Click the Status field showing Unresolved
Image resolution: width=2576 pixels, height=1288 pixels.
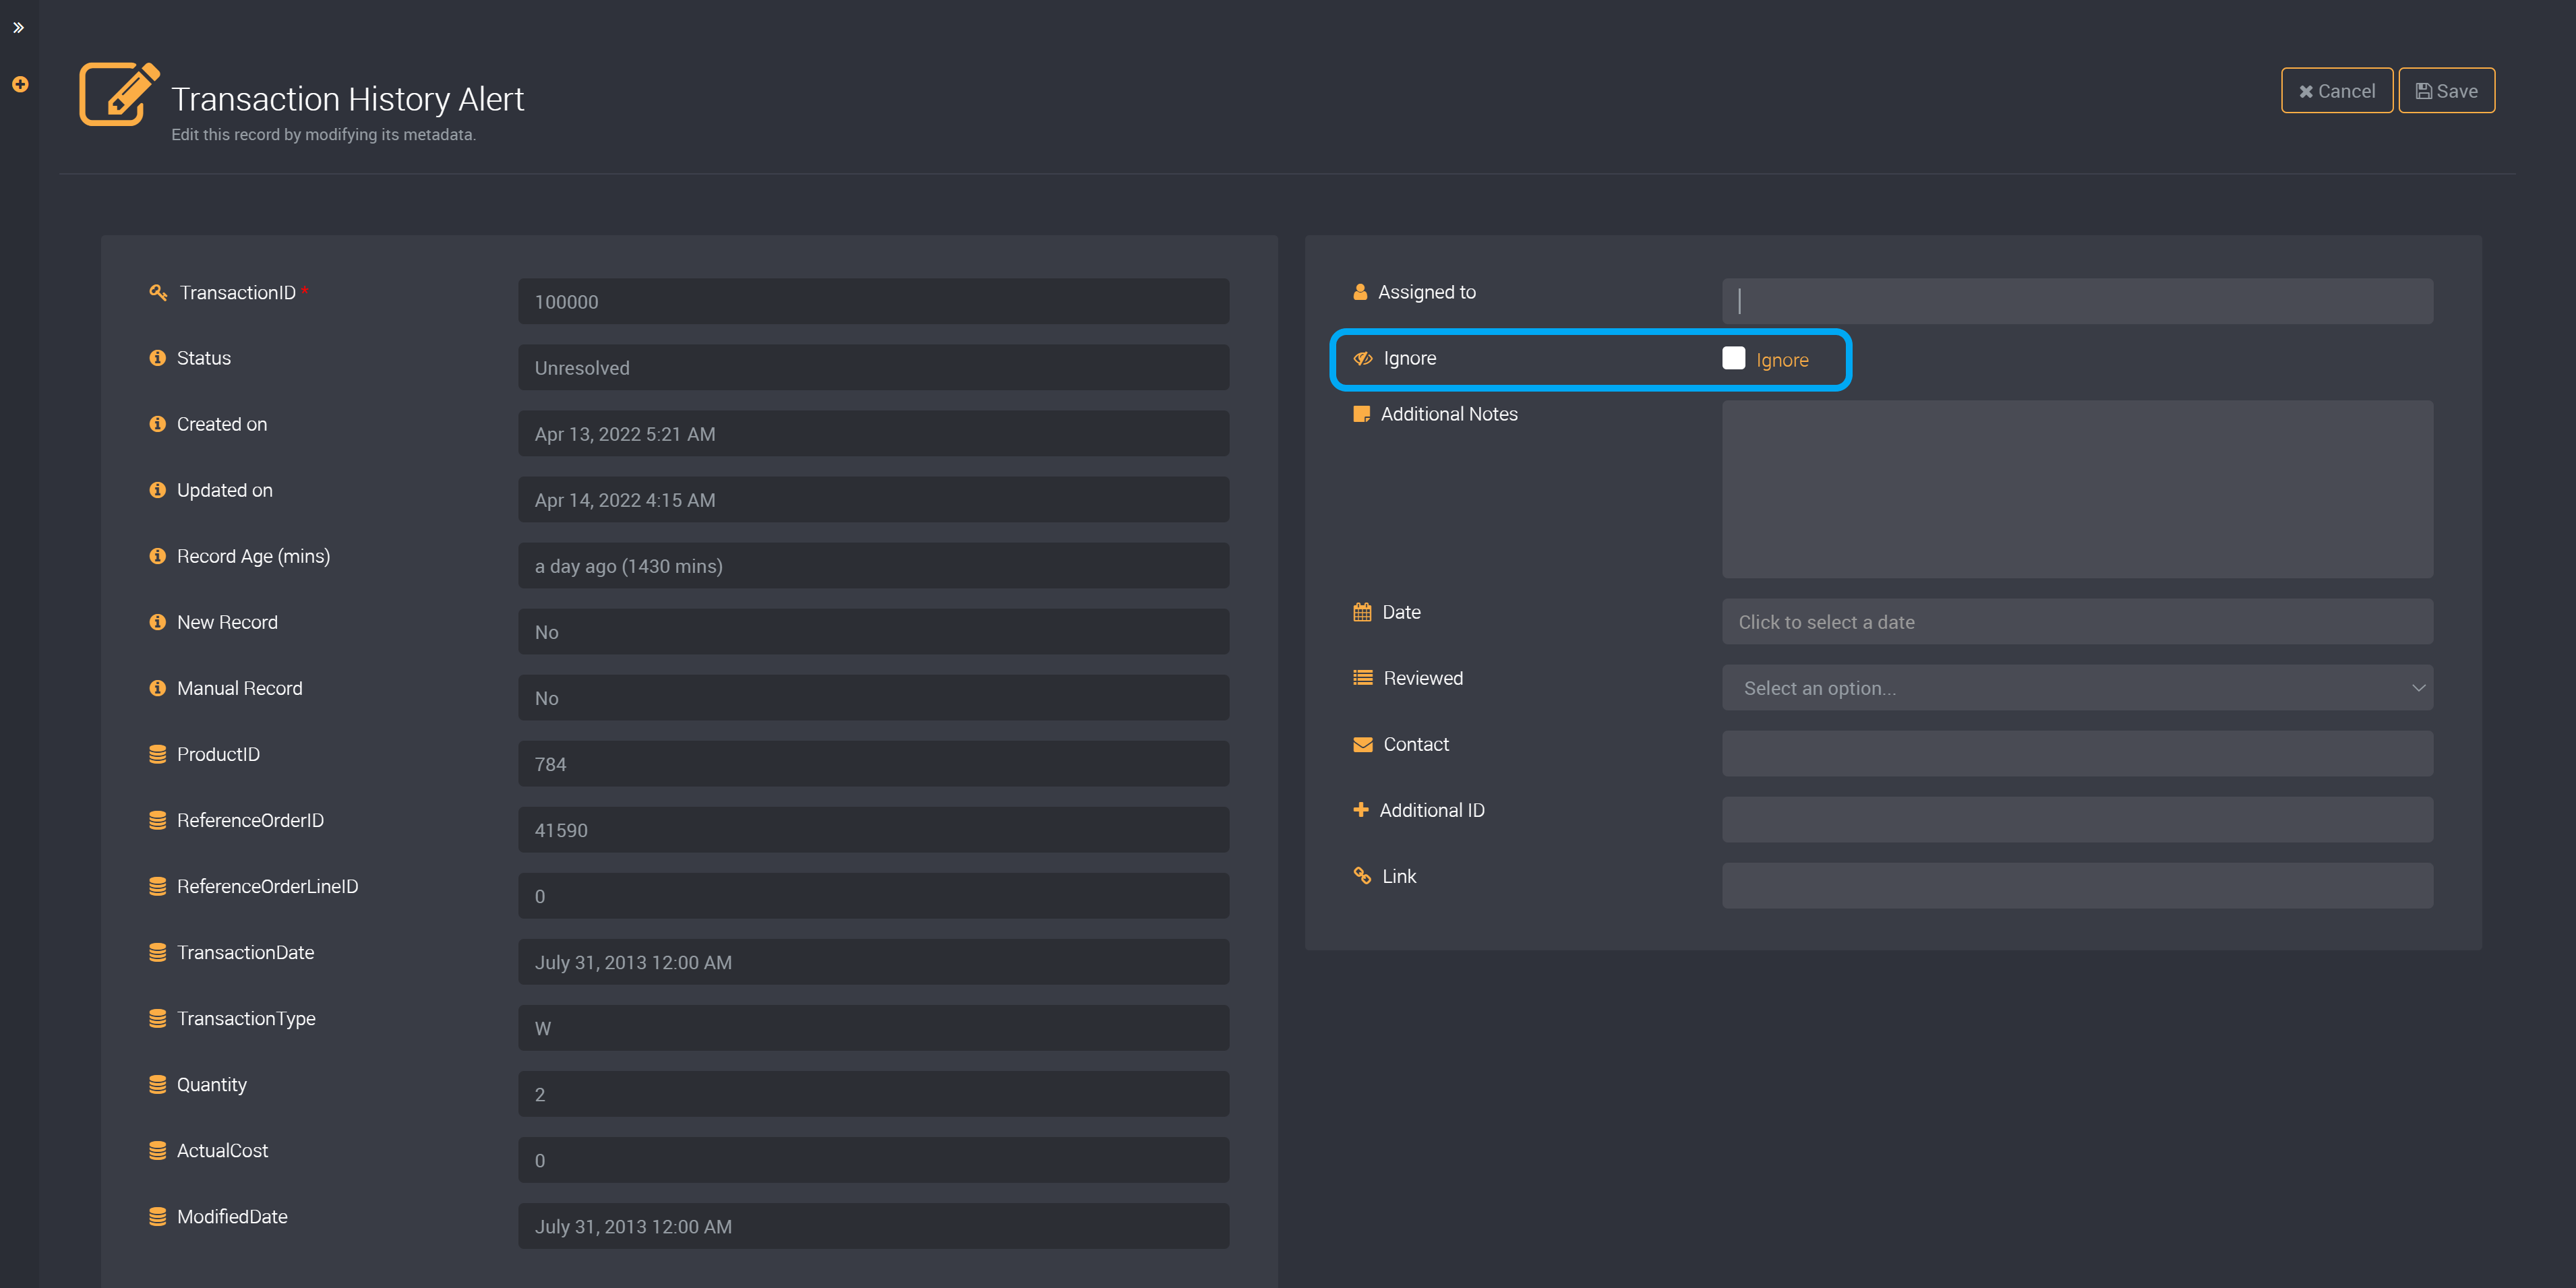(873, 367)
